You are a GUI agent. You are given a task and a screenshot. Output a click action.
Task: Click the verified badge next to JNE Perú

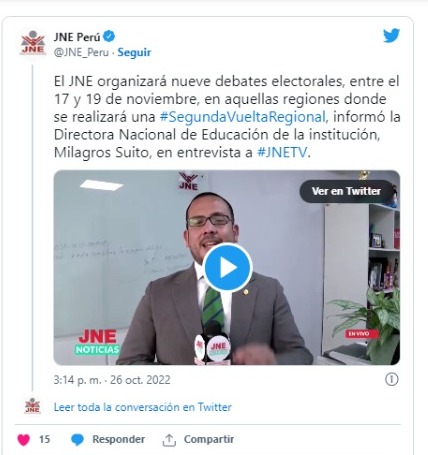[109, 36]
